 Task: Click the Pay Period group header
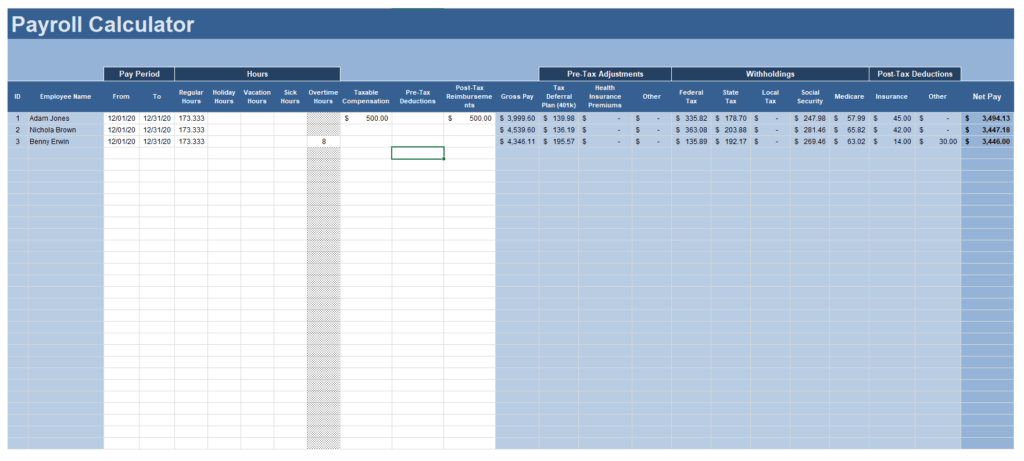pos(139,74)
